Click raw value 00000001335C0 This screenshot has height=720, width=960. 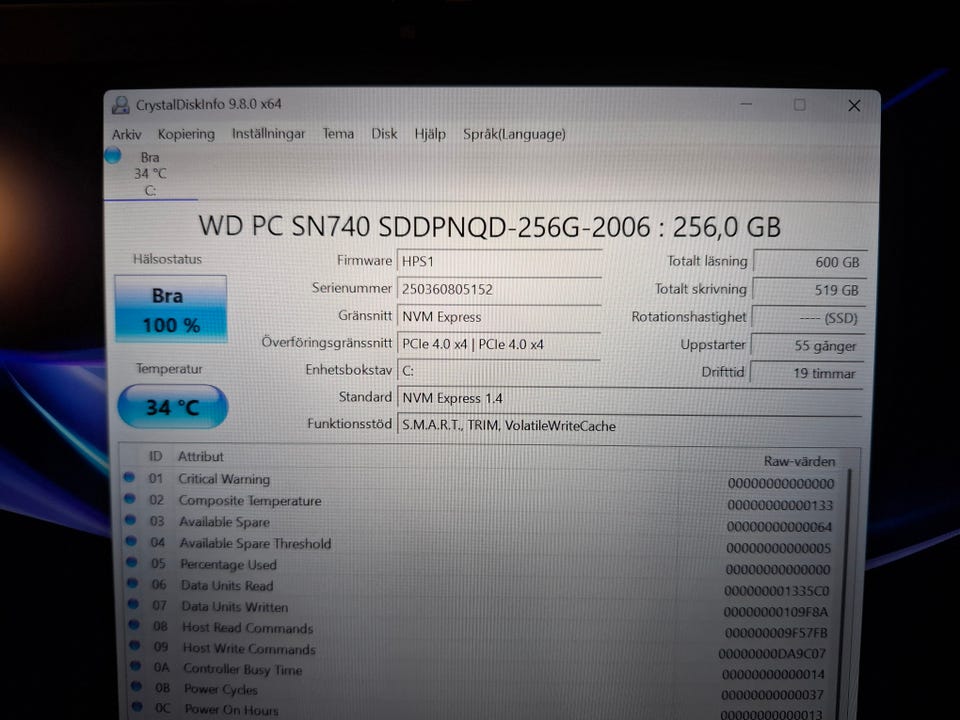pos(776,591)
